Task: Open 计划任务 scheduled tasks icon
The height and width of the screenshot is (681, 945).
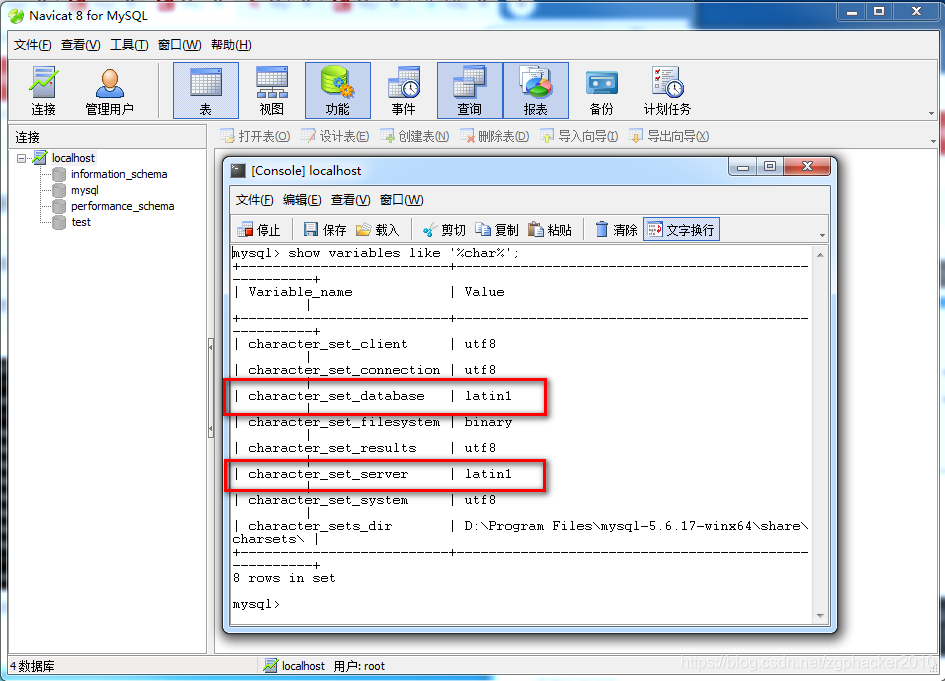Action: pos(667,91)
